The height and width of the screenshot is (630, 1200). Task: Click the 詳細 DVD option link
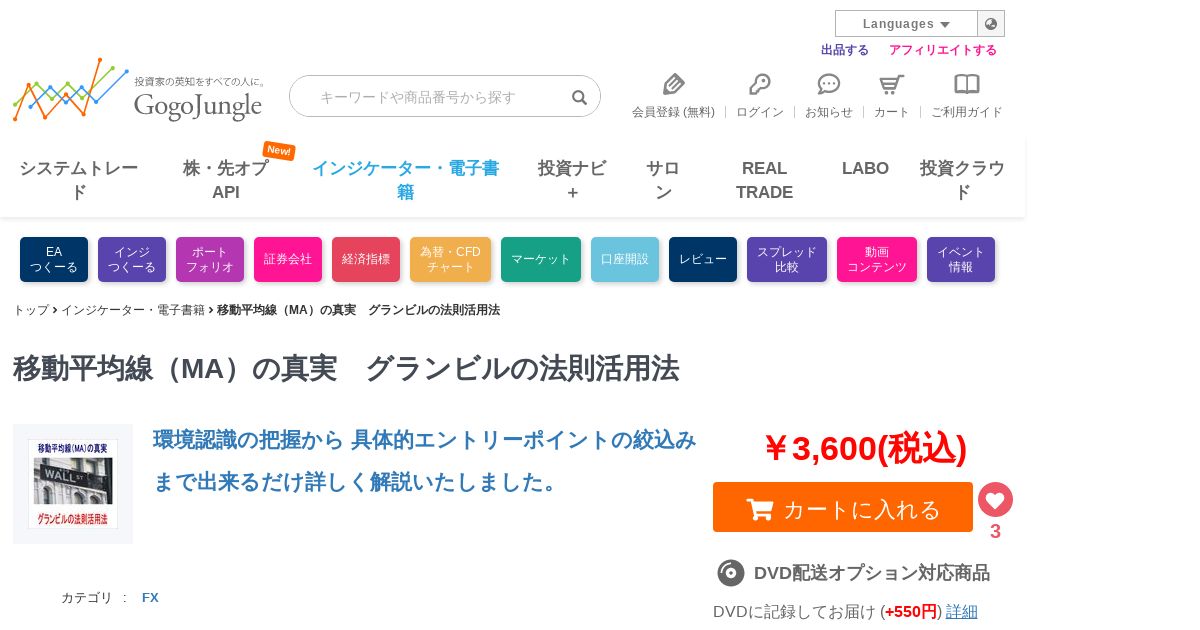(962, 611)
